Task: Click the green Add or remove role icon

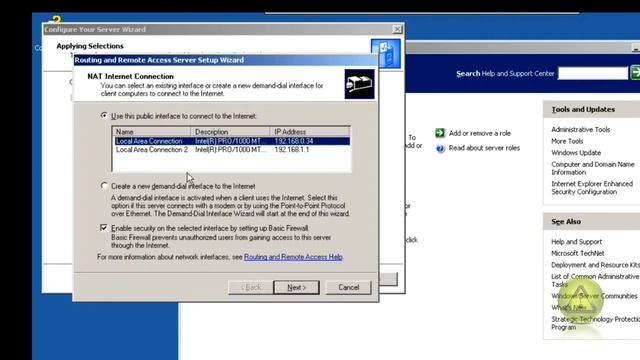Action: click(x=440, y=133)
